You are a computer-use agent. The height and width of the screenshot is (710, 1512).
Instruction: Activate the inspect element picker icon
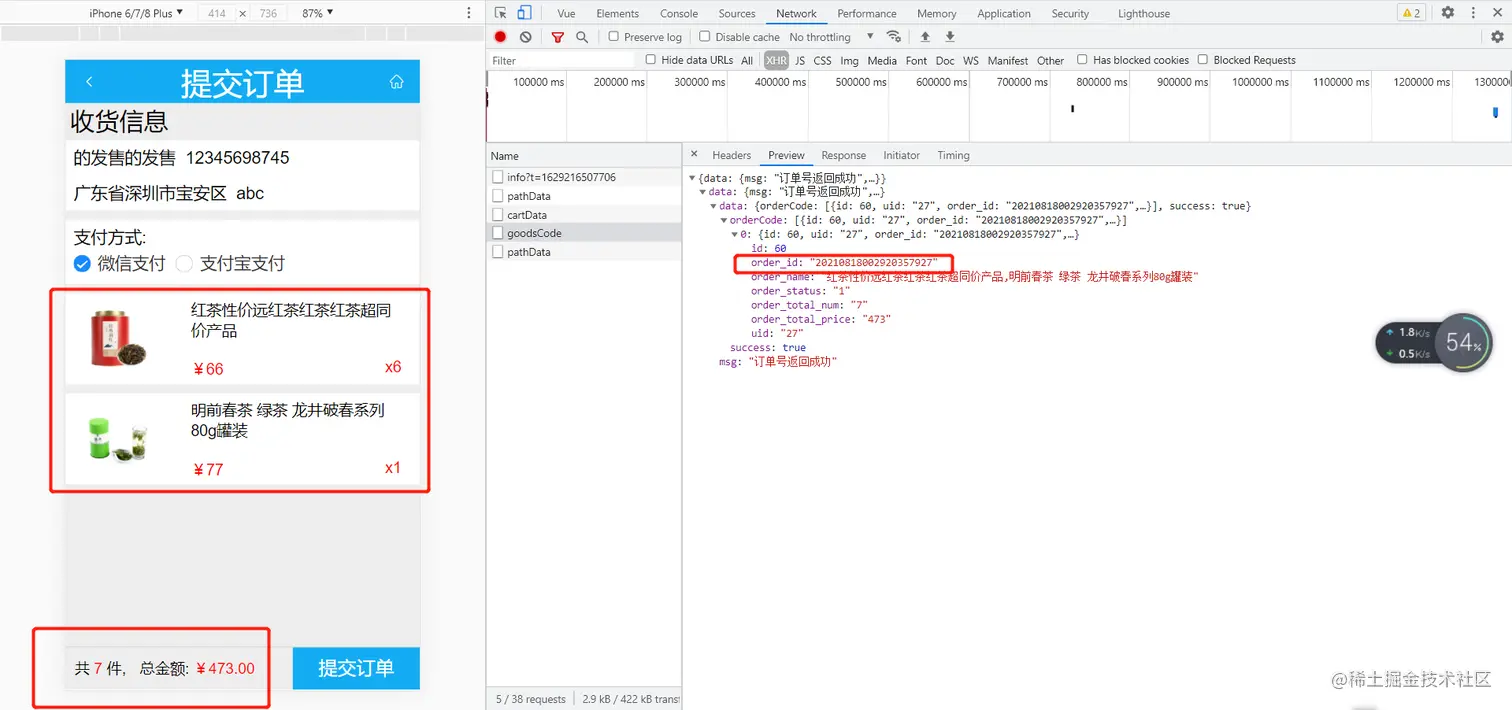501,13
